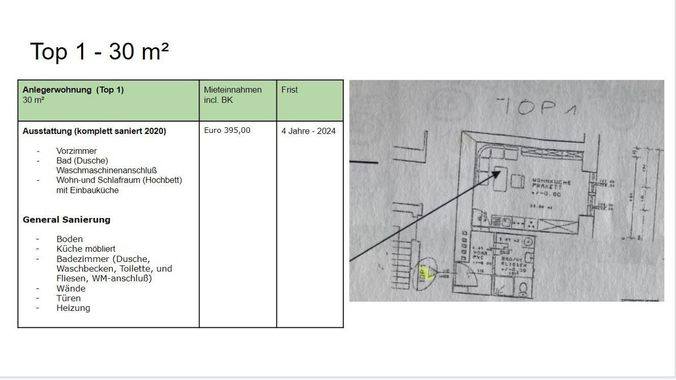676x380 pixels.
Task: Select the 'Boden' list entry
Action: coord(69,239)
